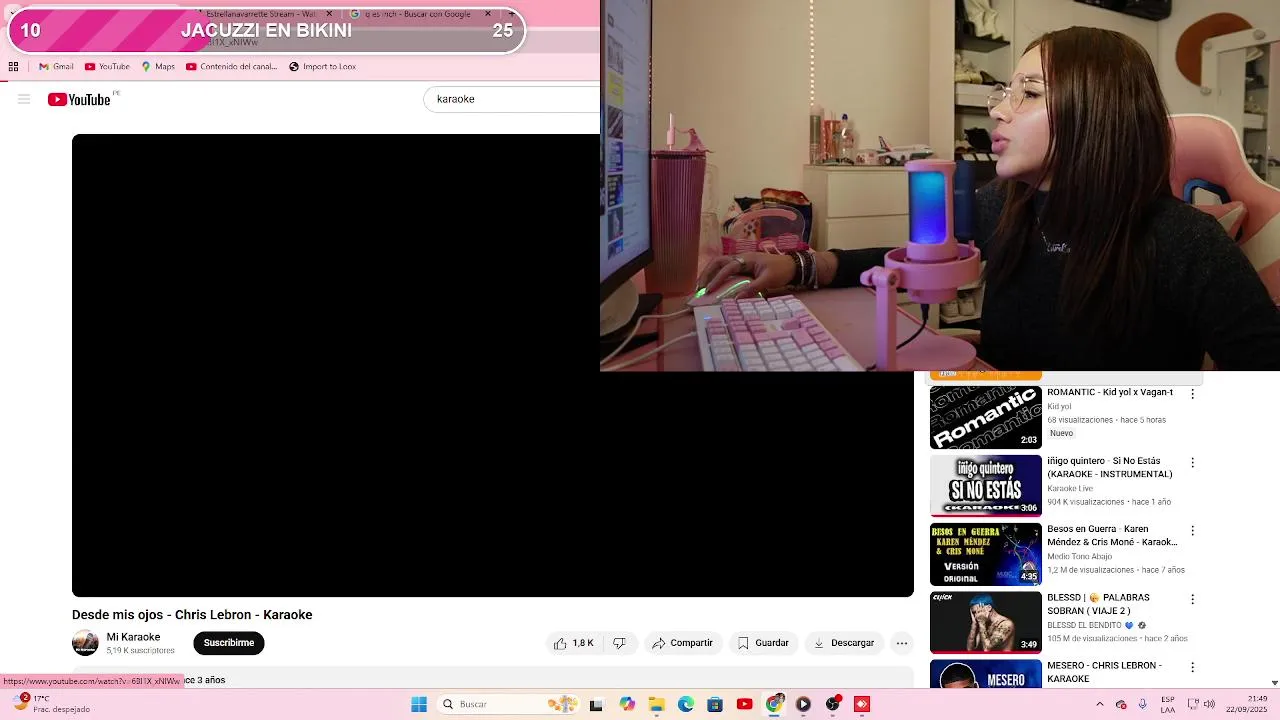This screenshot has width=1280, height=720.
Task: Open Task View from the taskbar
Action: pyautogui.click(x=597, y=704)
